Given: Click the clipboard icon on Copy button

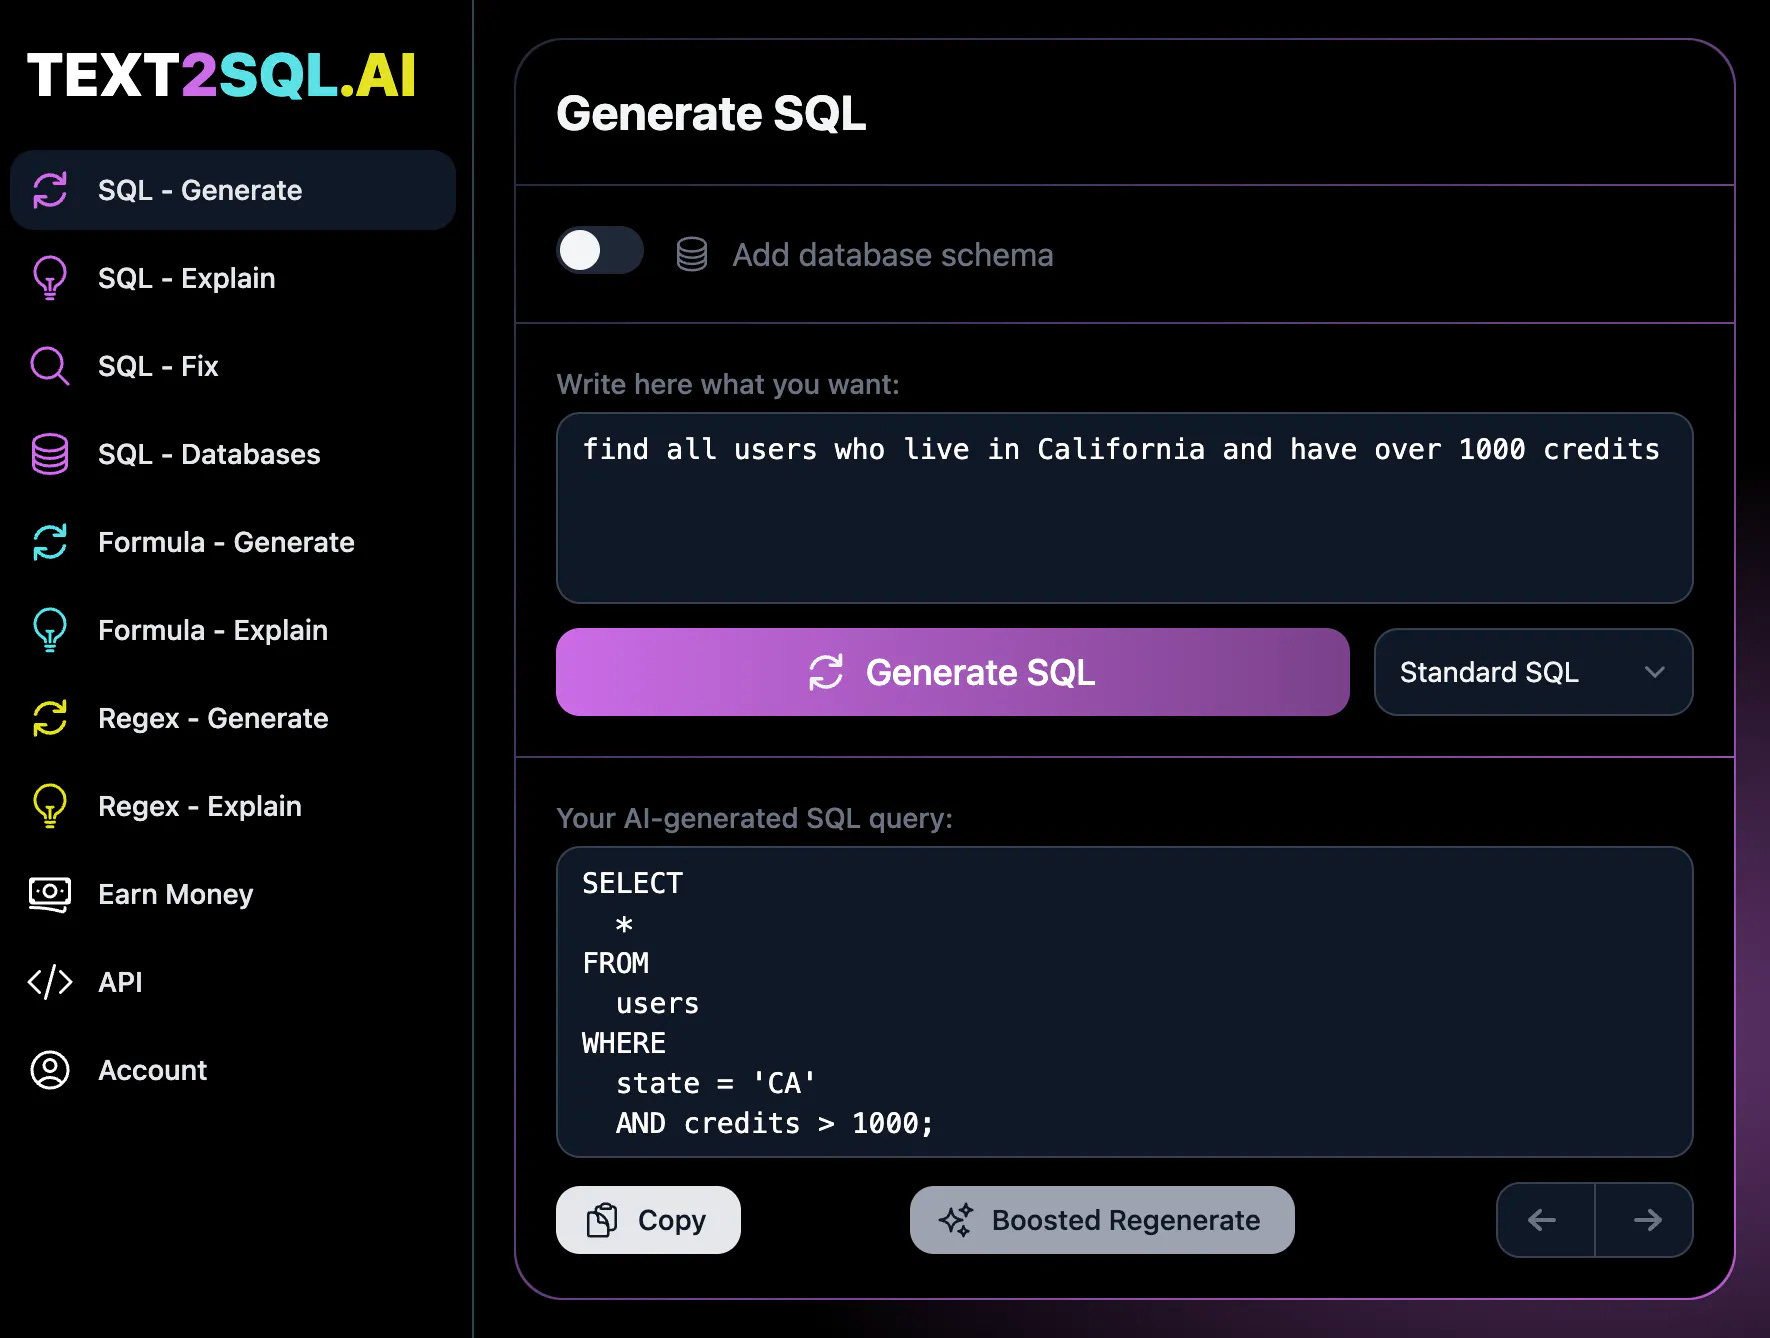Looking at the screenshot, I should click(602, 1220).
